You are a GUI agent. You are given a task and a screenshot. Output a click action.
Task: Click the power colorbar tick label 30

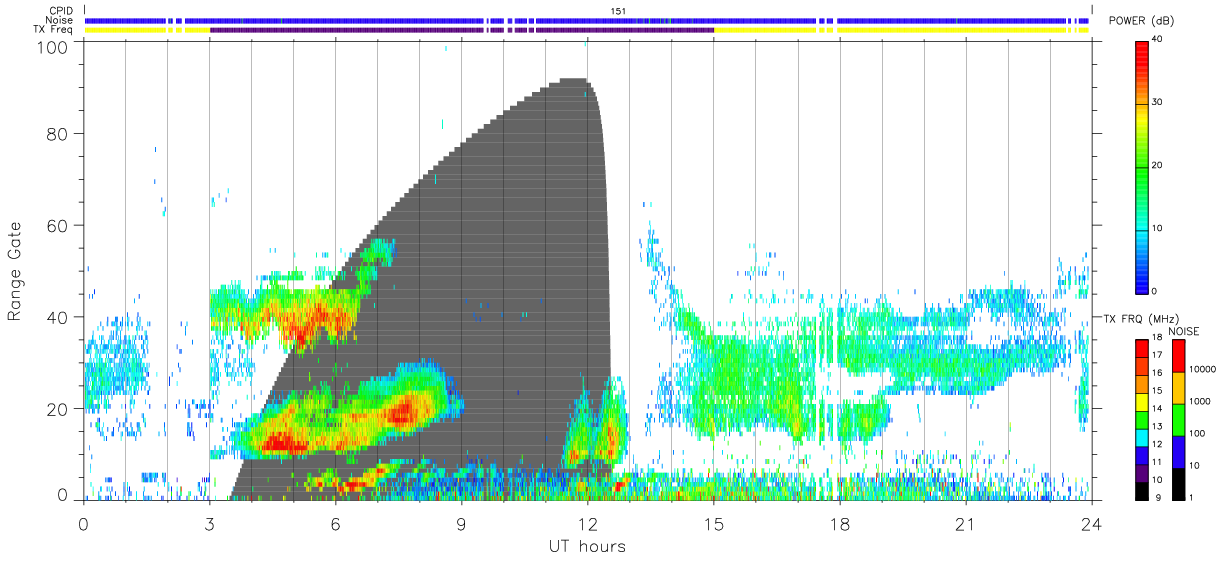(x=1156, y=103)
